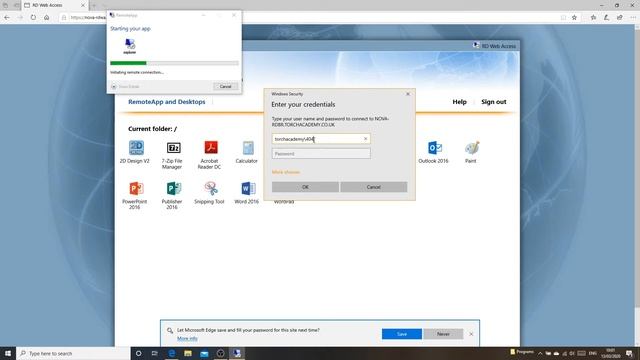The image size is (640, 360).
Task: Switch to the RD Web Access browser tab
Action: tap(54, 5)
